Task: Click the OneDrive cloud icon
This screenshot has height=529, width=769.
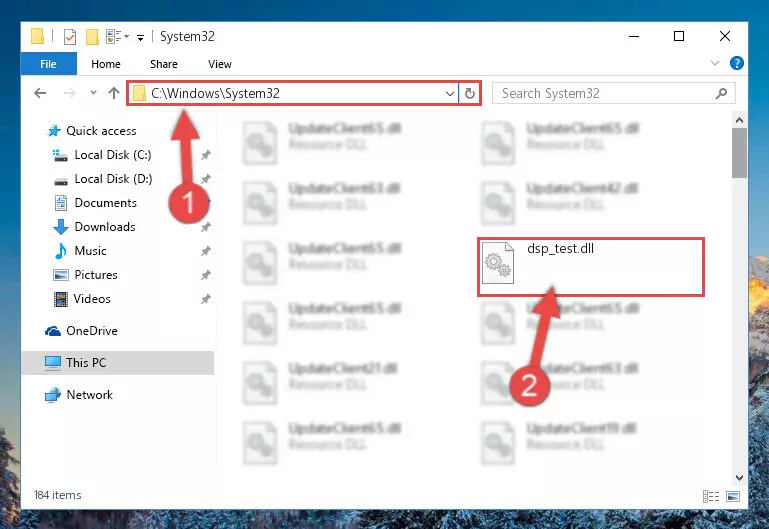Action: click(53, 331)
